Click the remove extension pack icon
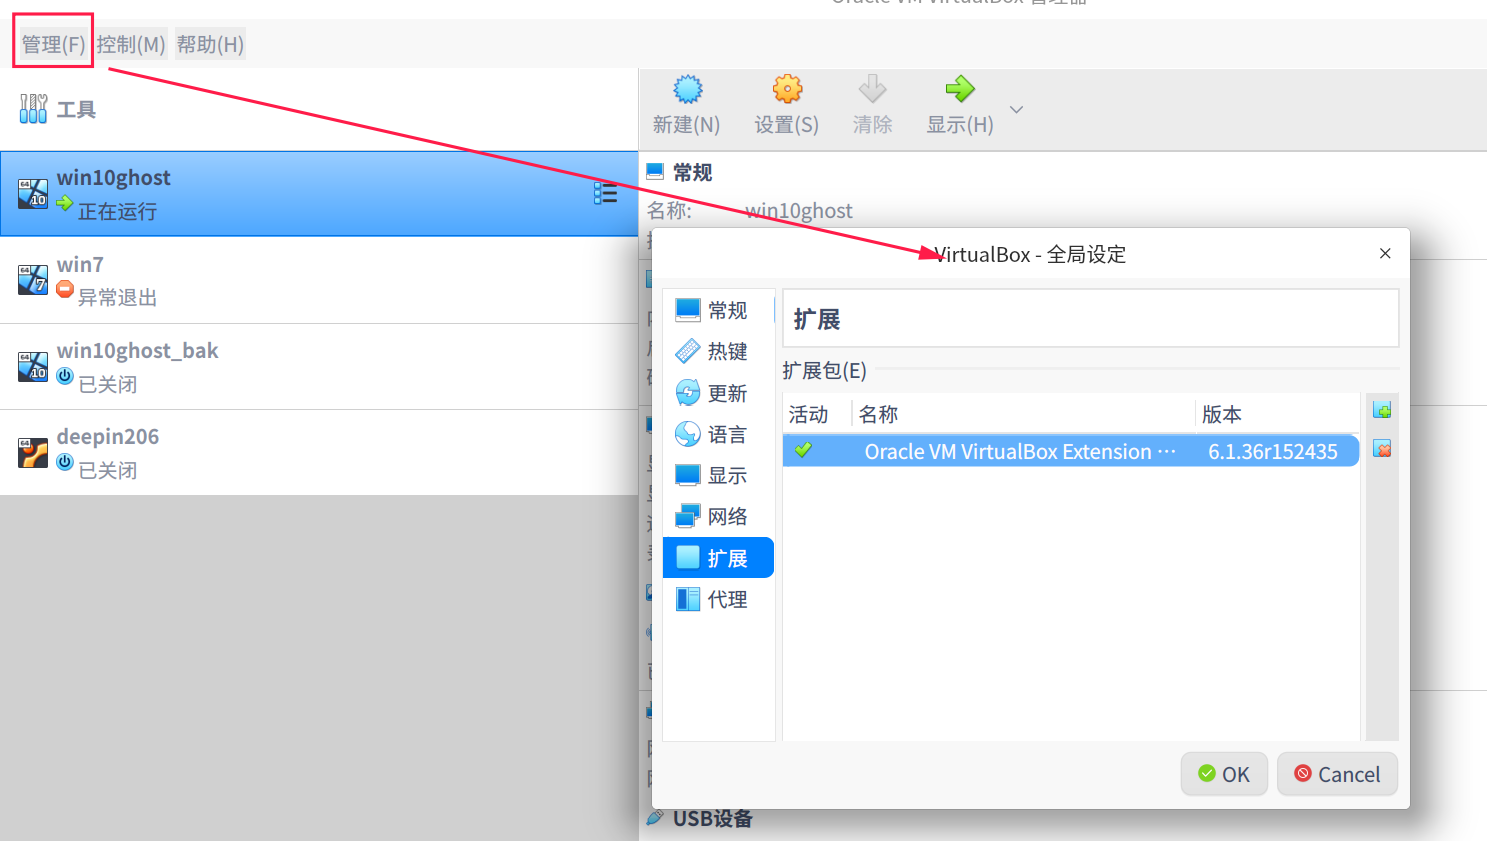The image size is (1487, 841). (1382, 449)
